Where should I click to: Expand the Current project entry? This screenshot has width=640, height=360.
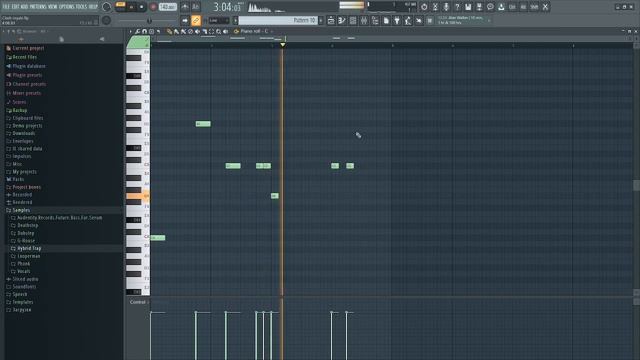tap(28, 48)
